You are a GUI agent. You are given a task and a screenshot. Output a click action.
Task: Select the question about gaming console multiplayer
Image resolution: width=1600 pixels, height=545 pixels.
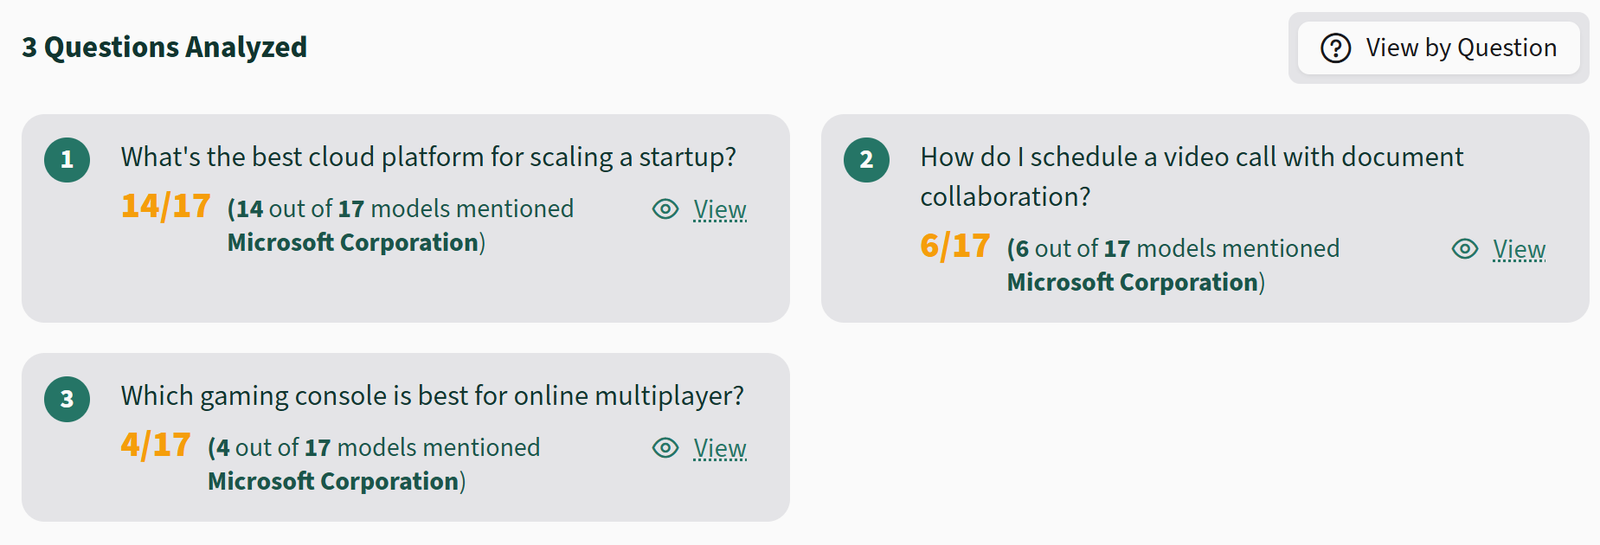tap(432, 396)
